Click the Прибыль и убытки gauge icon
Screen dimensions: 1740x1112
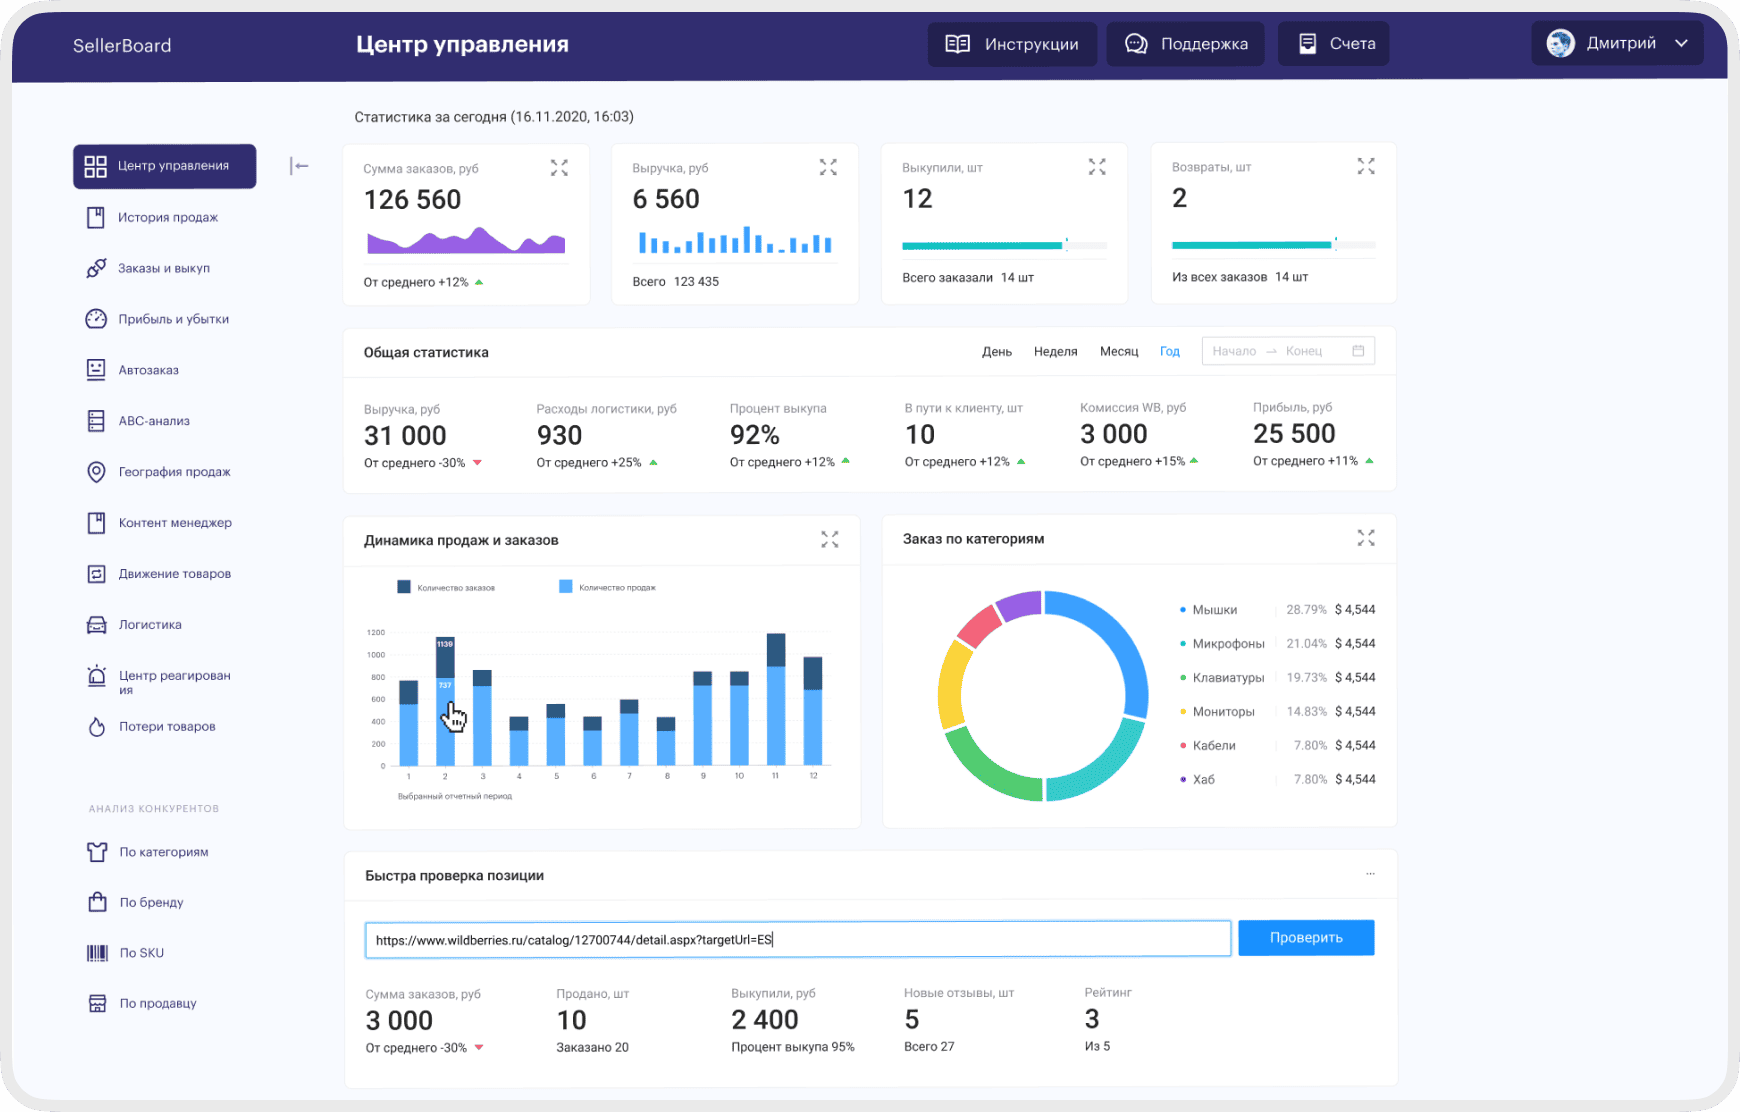(x=96, y=319)
